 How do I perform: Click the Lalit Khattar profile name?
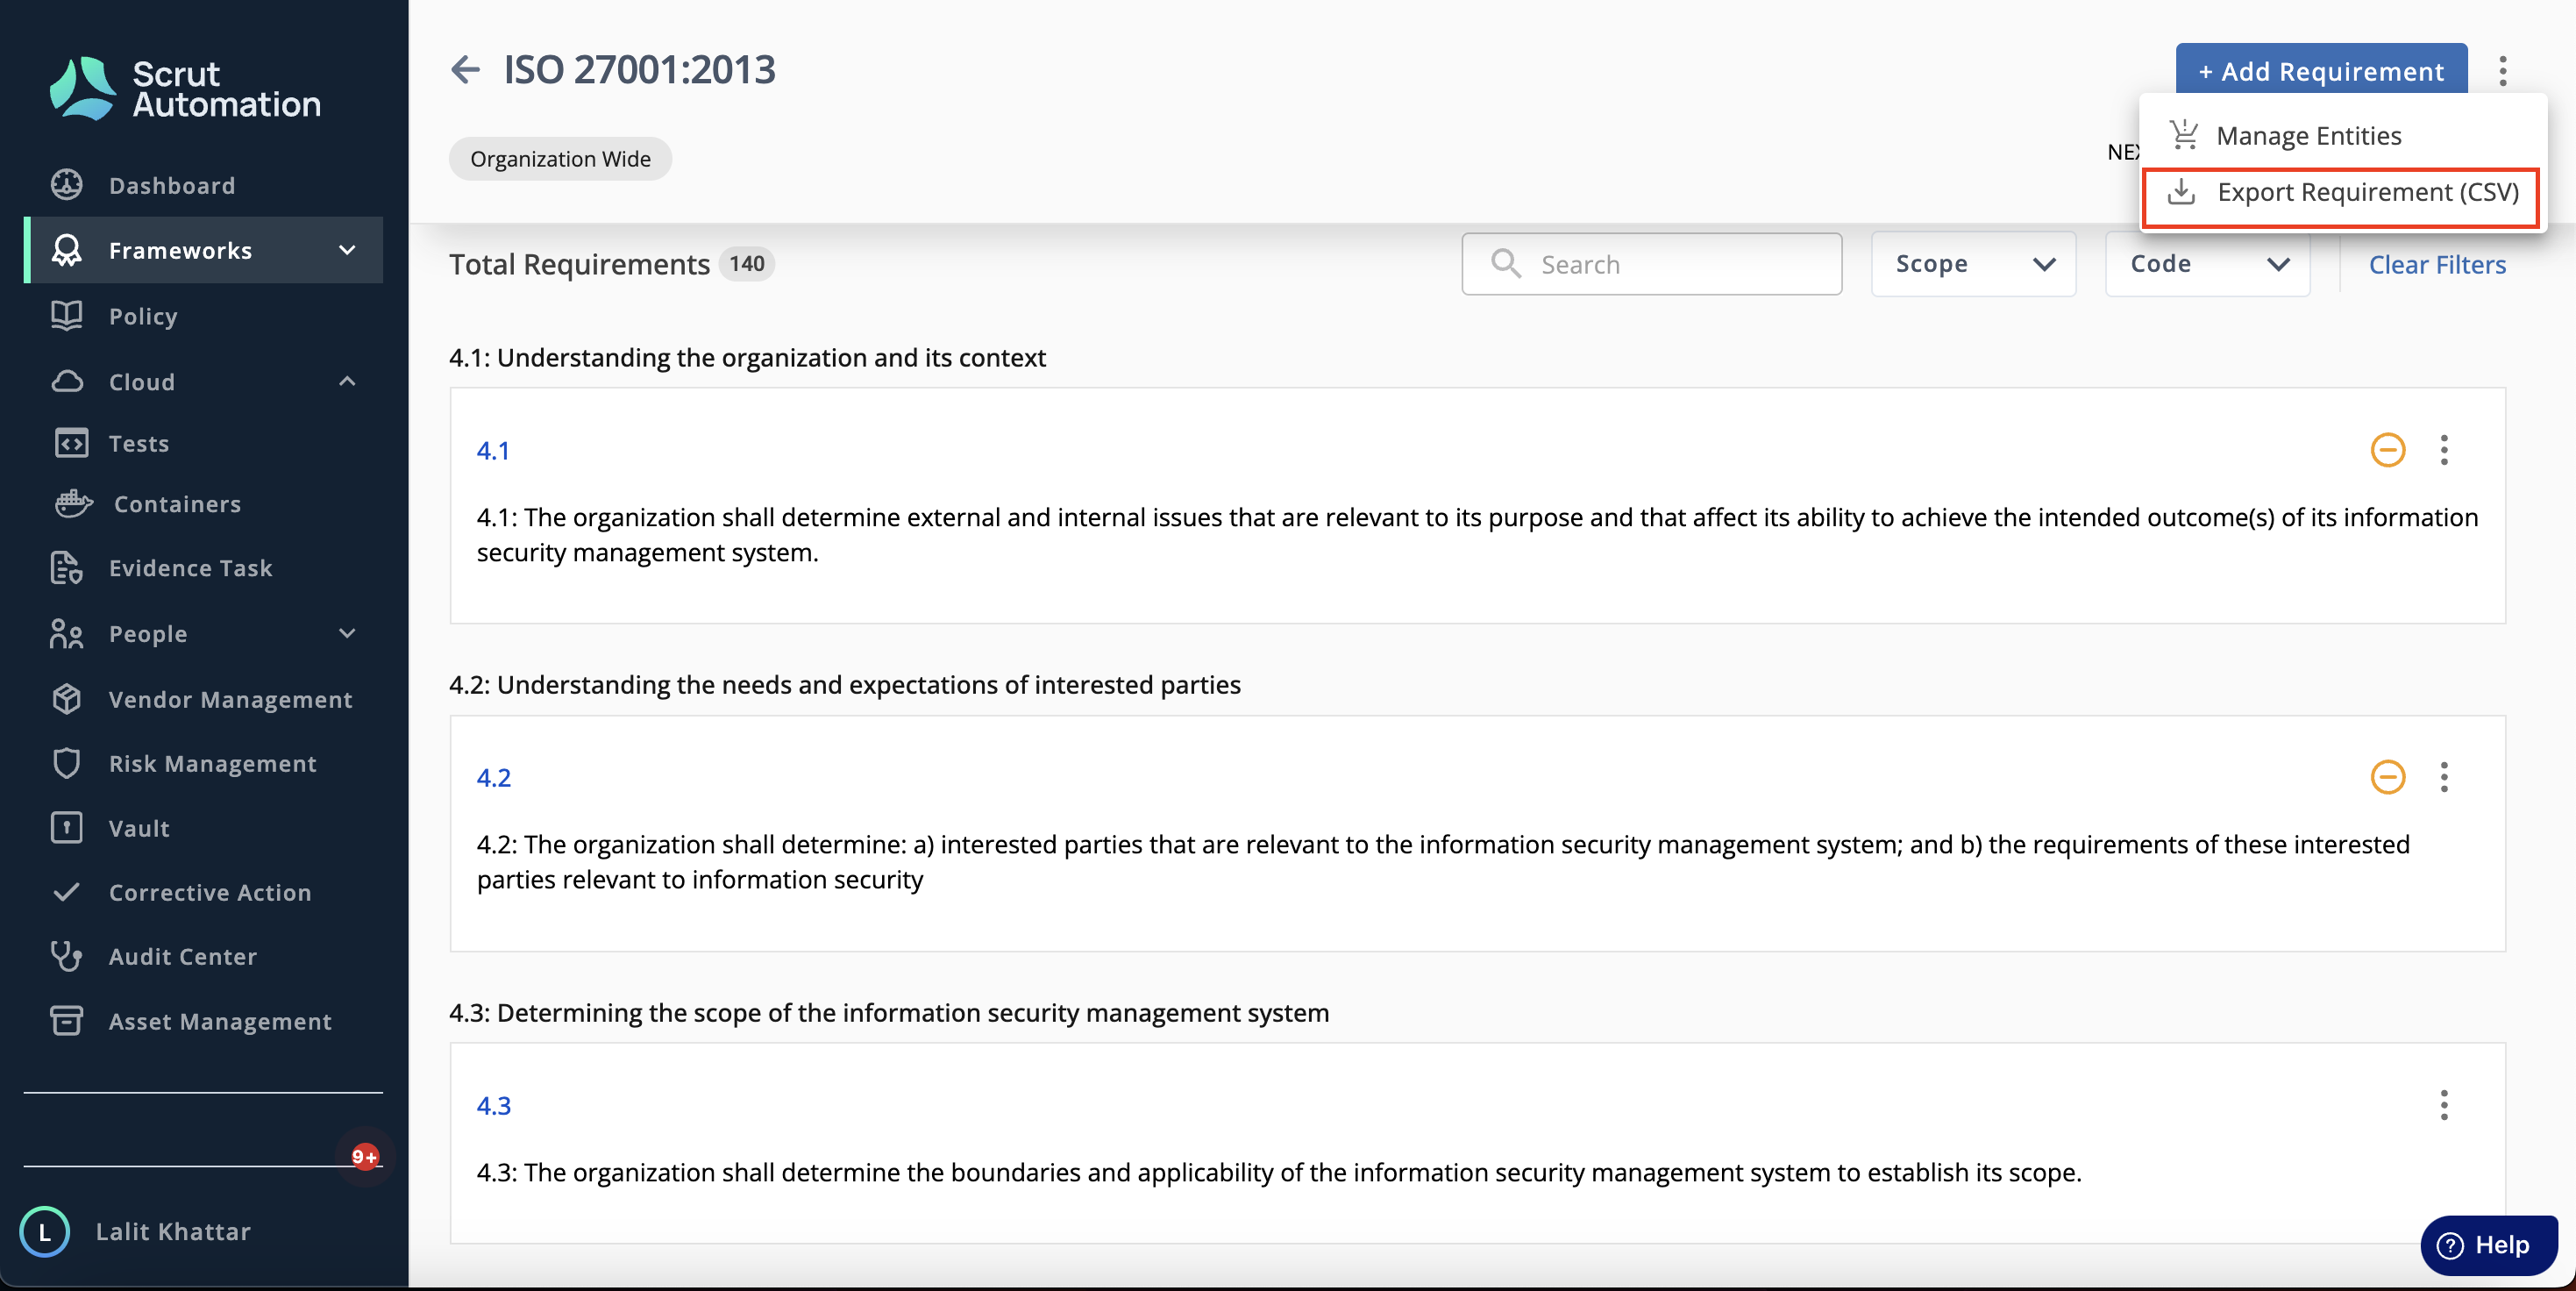tap(173, 1231)
